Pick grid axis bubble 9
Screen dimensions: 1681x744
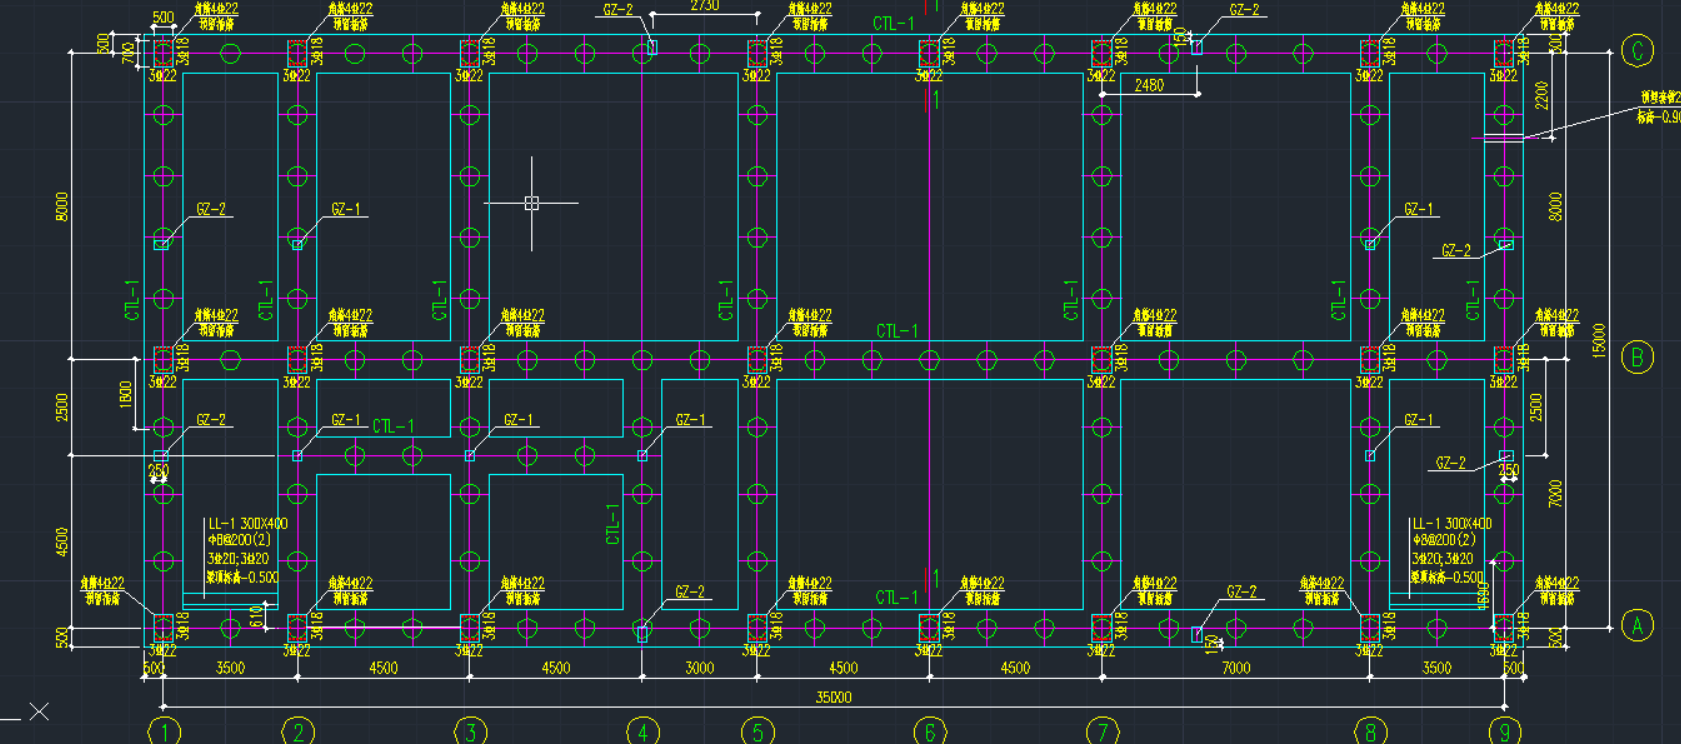(1504, 732)
